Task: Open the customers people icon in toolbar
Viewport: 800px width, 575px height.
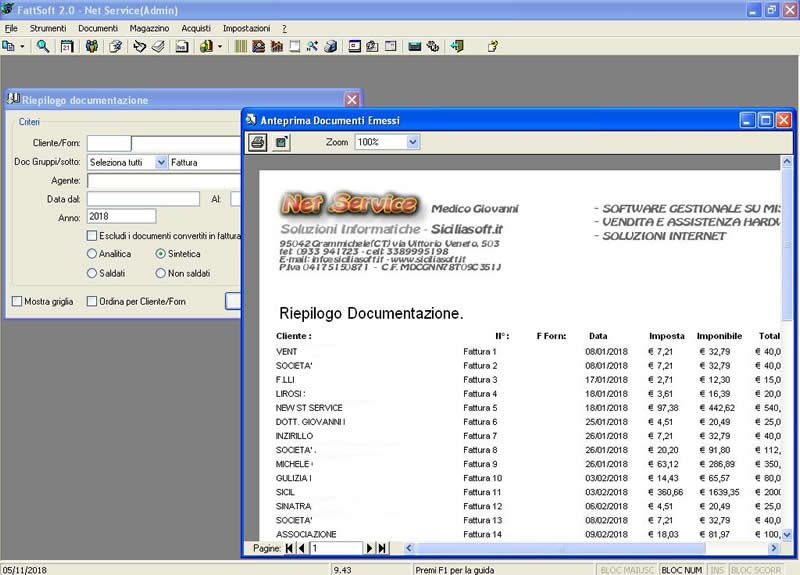Action: (x=92, y=46)
